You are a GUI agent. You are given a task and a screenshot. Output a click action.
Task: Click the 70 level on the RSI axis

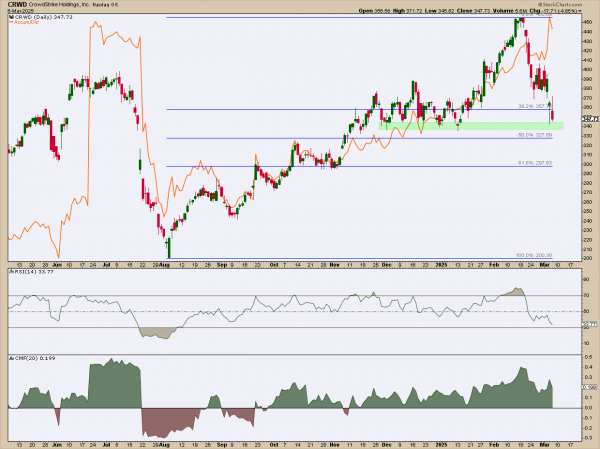click(x=587, y=295)
